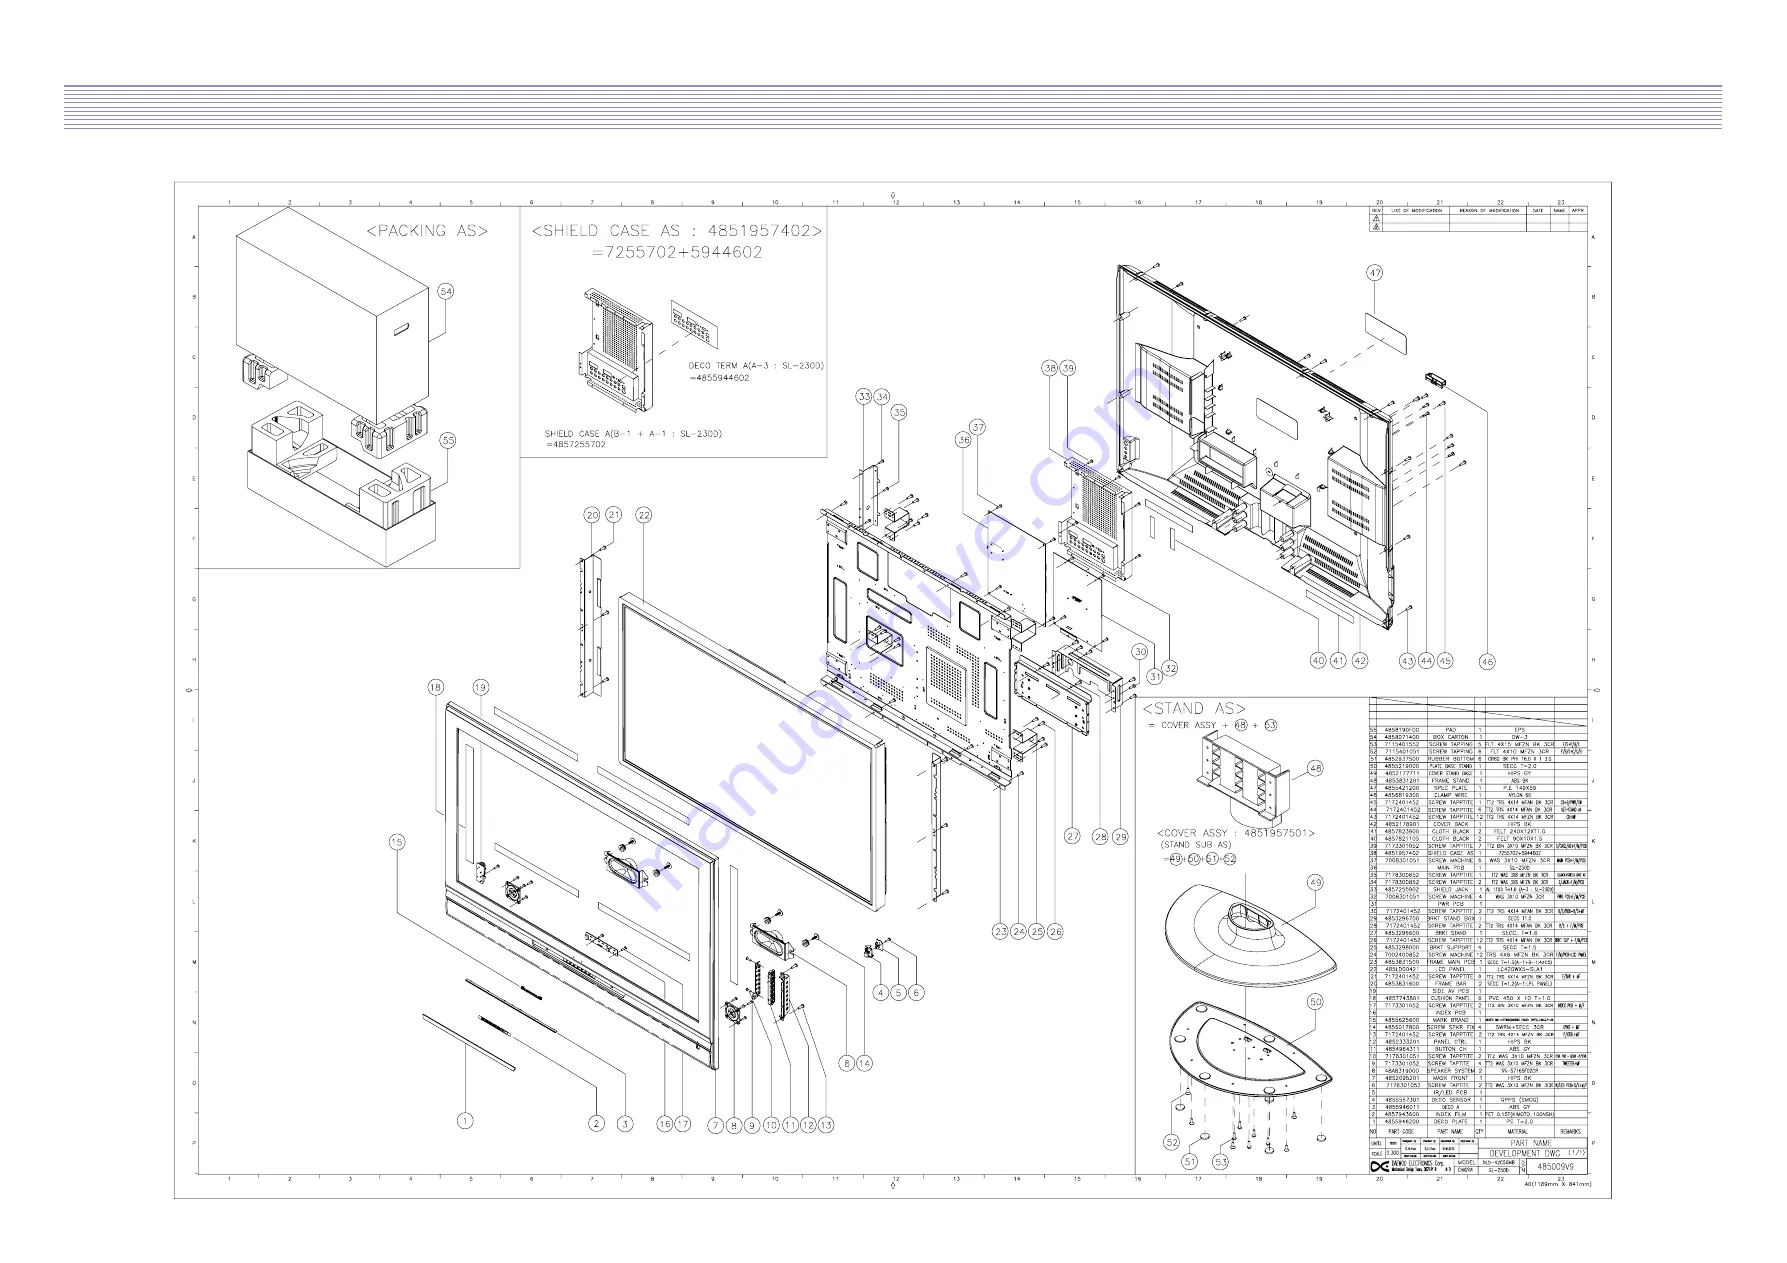Viewport: 1787px width, 1263px height.
Task: Click the CUSHION PANEL row in parts list
Action: tap(1477, 998)
